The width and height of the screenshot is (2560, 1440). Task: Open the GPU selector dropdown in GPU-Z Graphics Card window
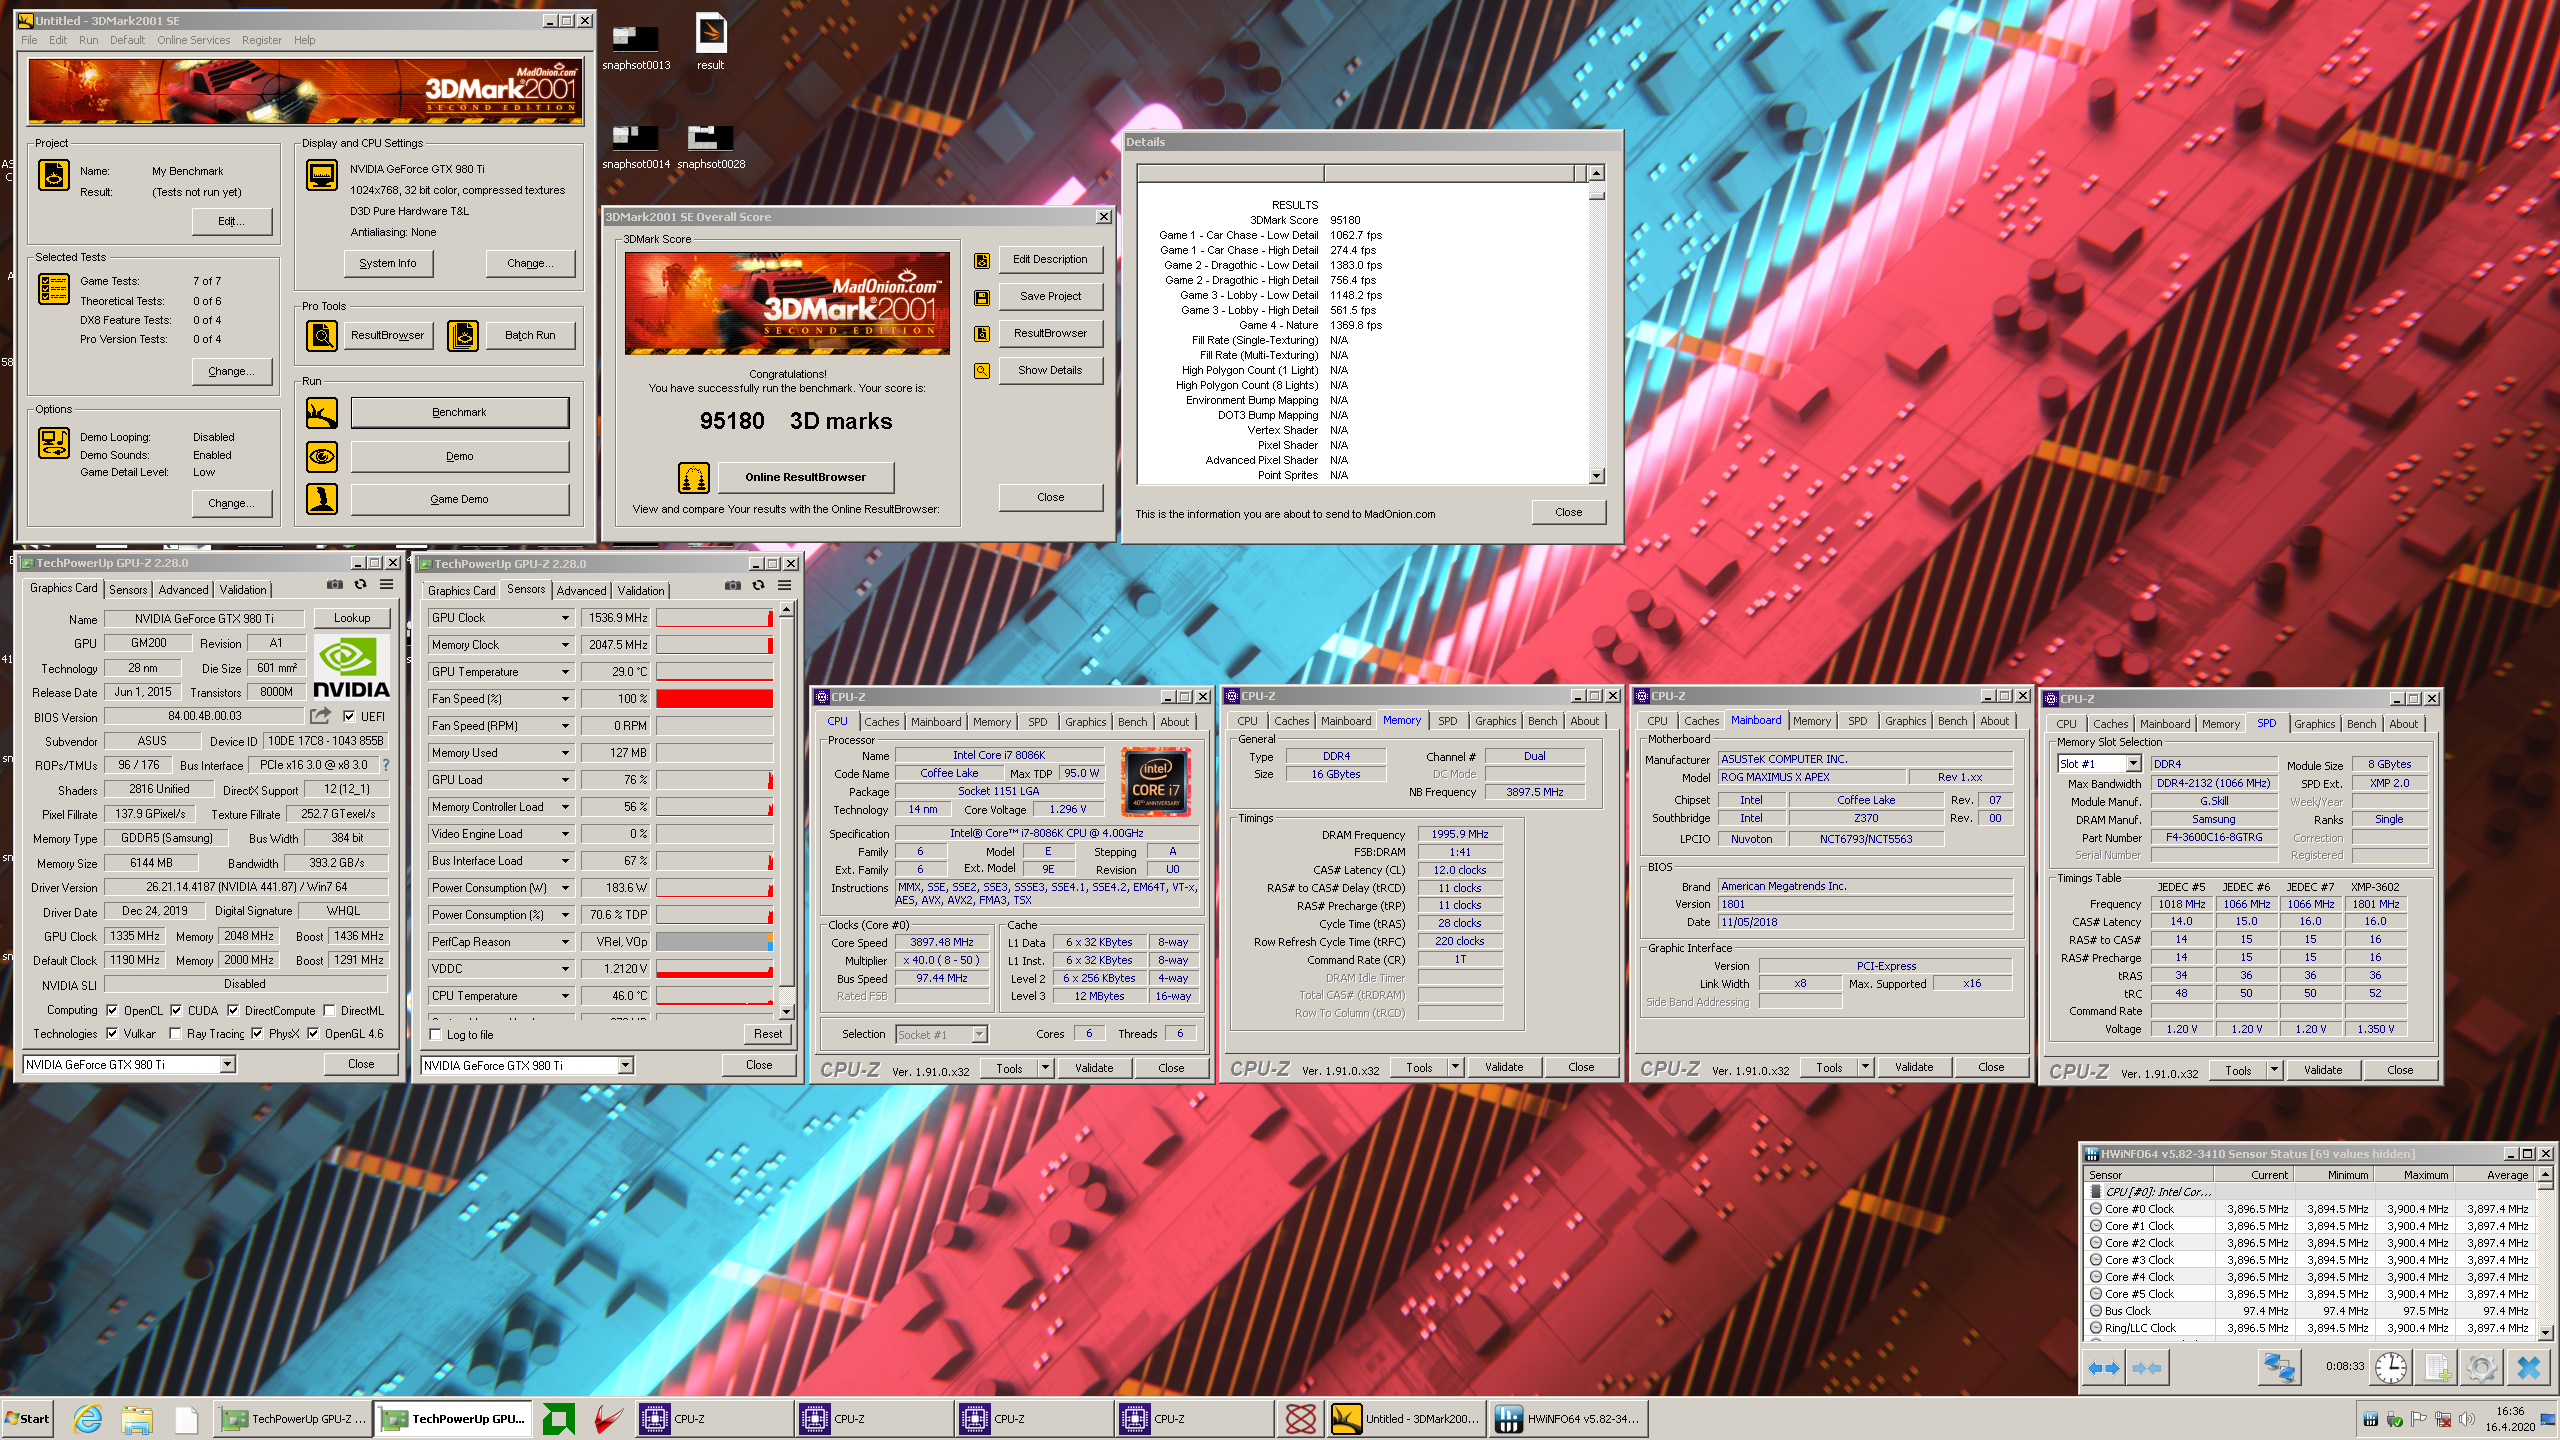[x=227, y=1065]
